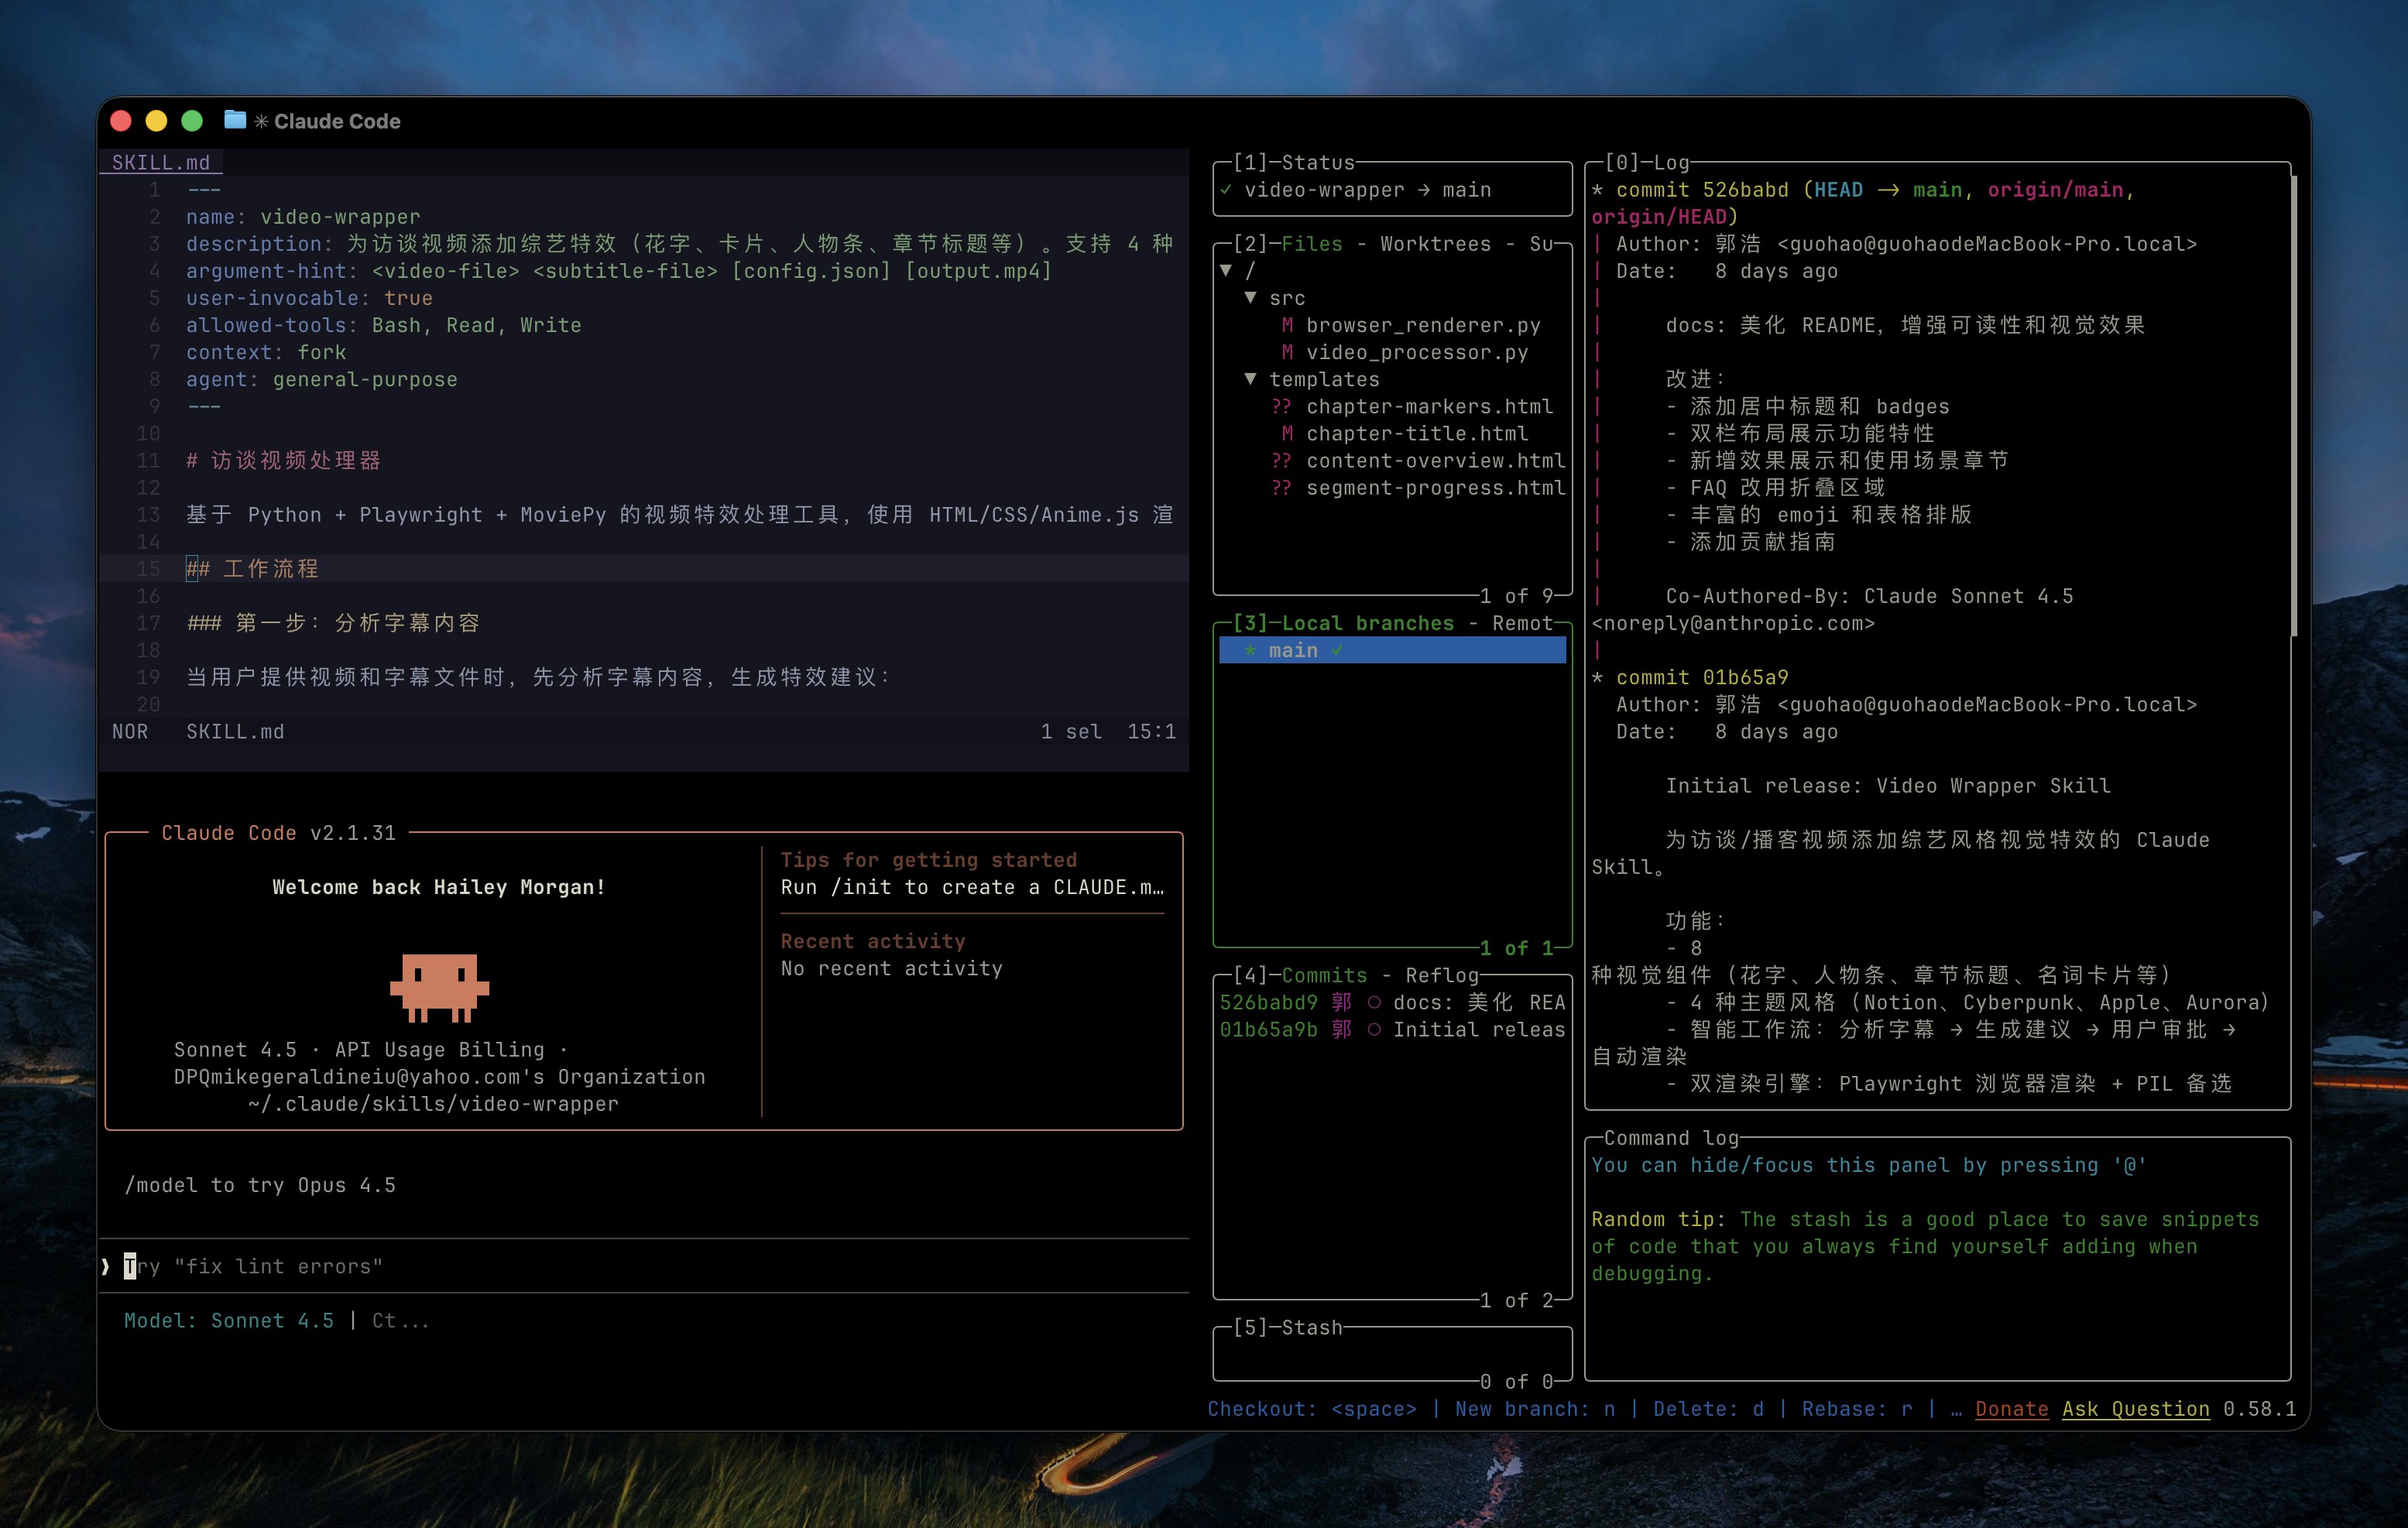The height and width of the screenshot is (1528, 2408).
Task: Collapse the templates folder arrow
Action: pyautogui.click(x=1250, y=379)
